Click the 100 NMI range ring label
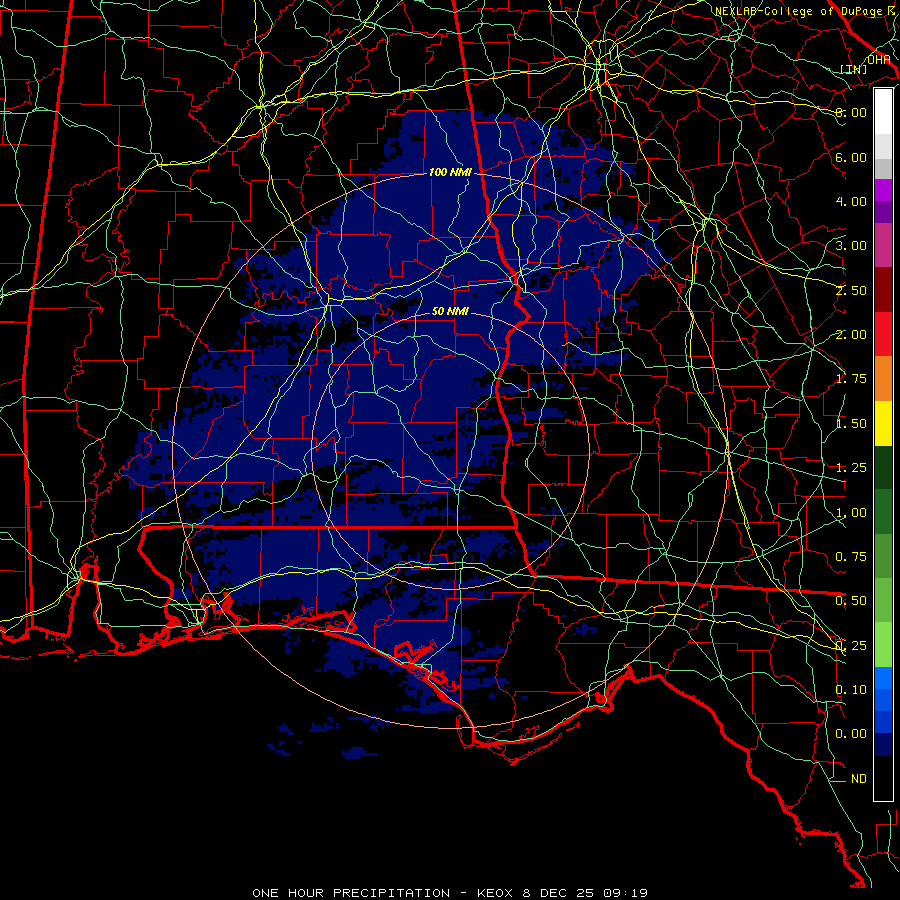The width and height of the screenshot is (900, 900). pyautogui.click(x=449, y=172)
